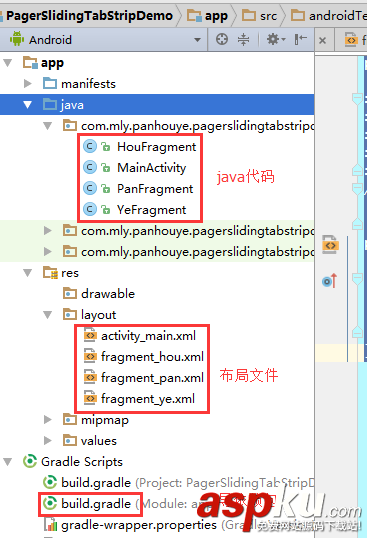The height and width of the screenshot is (538, 367).
Task: Select fragment_hou.xml layout file
Action: pos(152,357)
